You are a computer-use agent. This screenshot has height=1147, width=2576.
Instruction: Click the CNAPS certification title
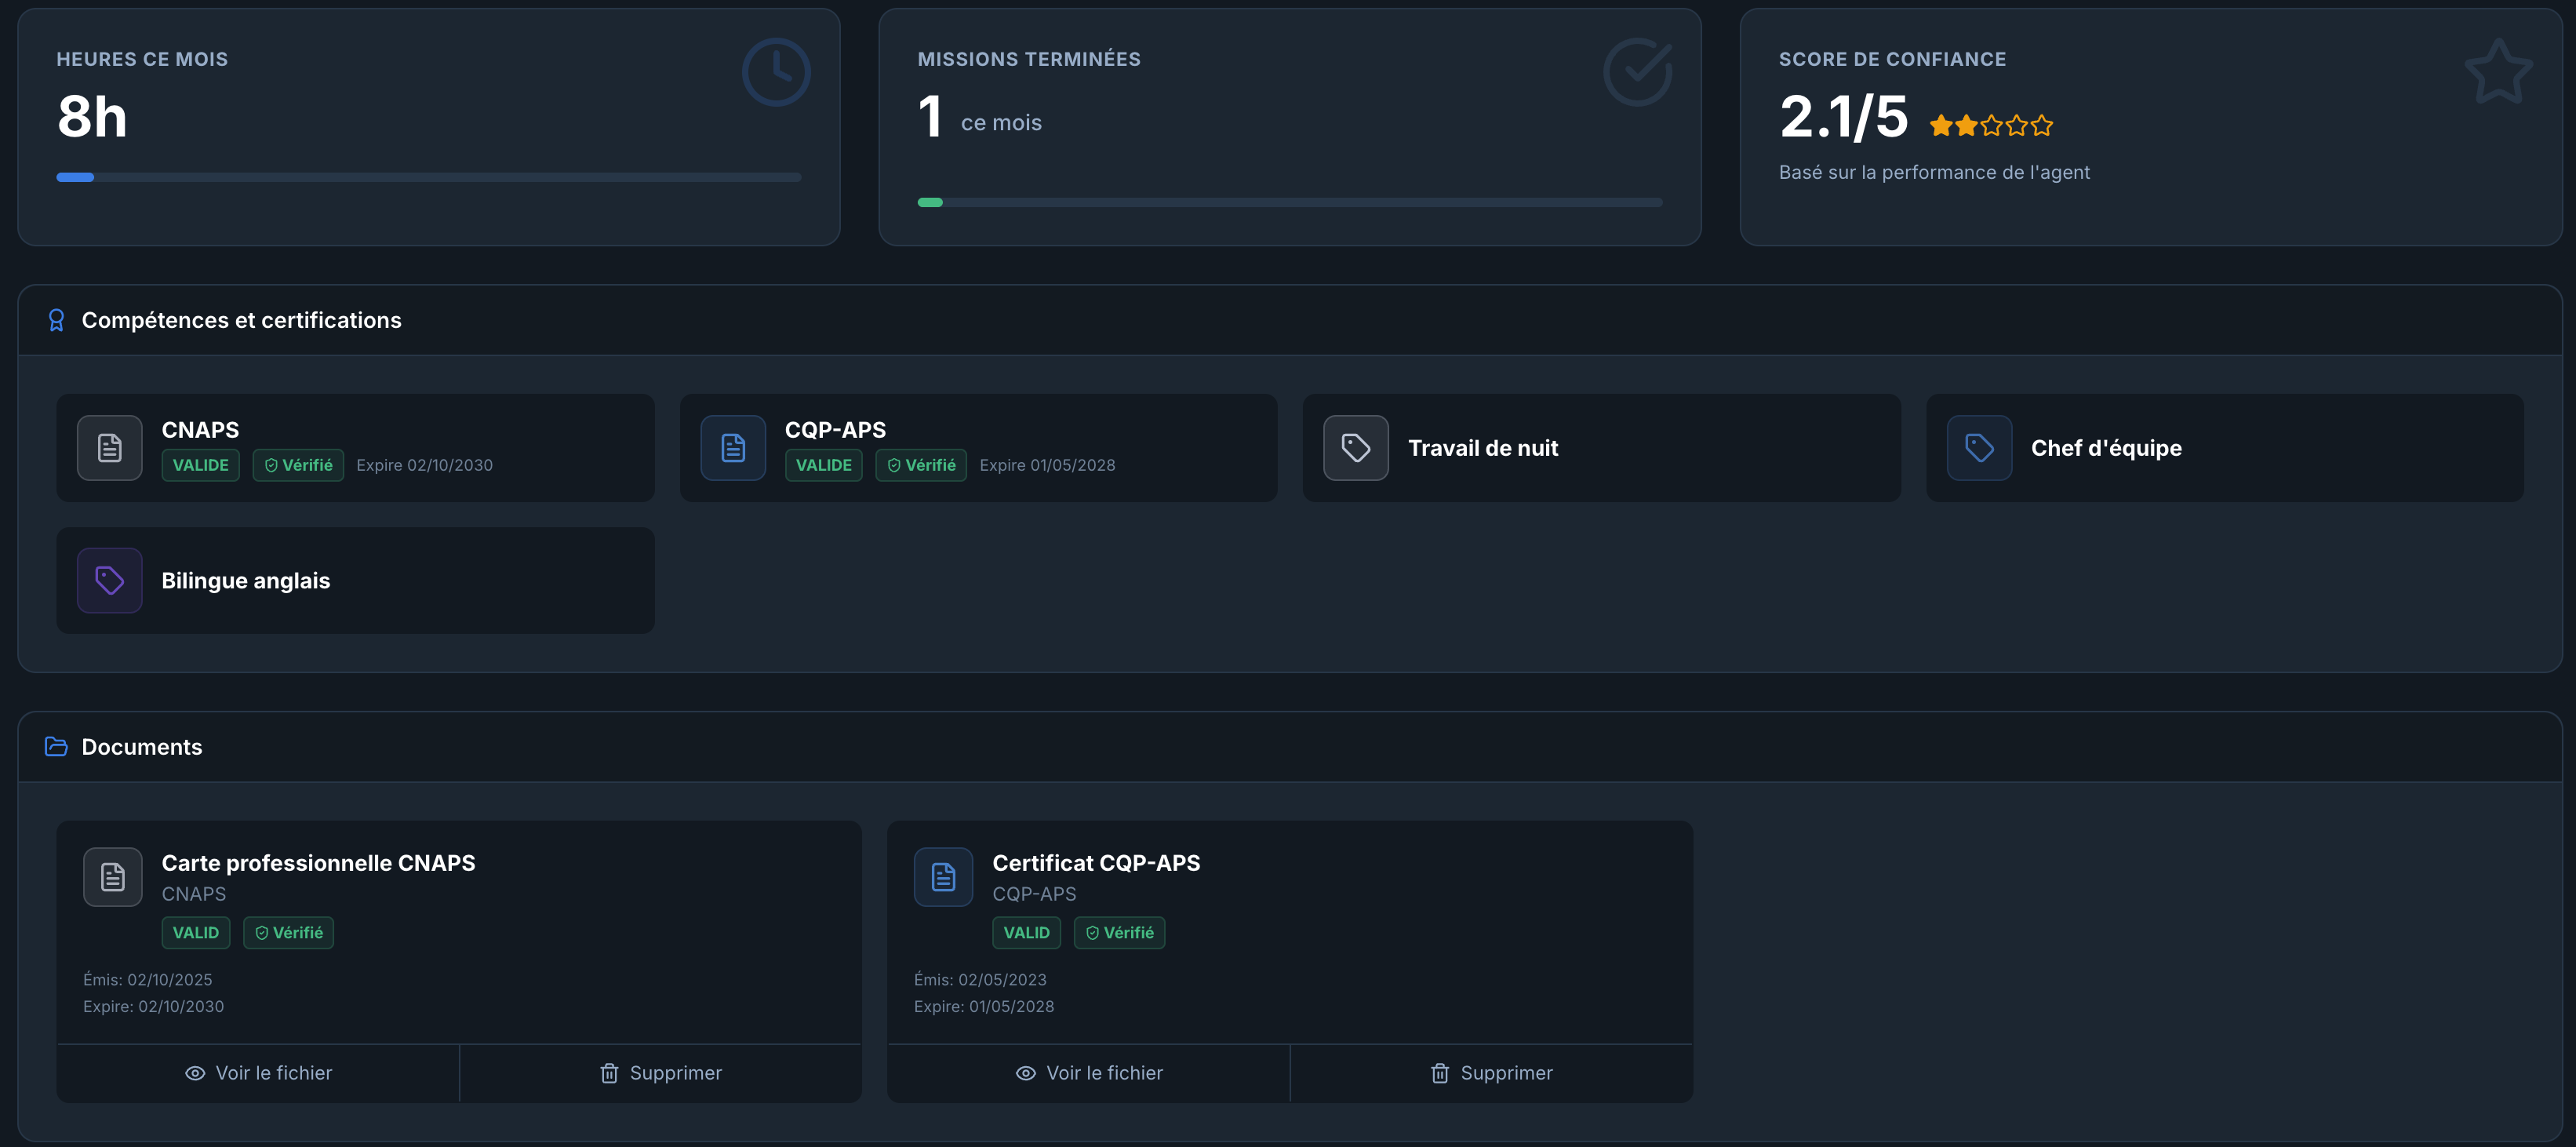click(x=200, y=430)
